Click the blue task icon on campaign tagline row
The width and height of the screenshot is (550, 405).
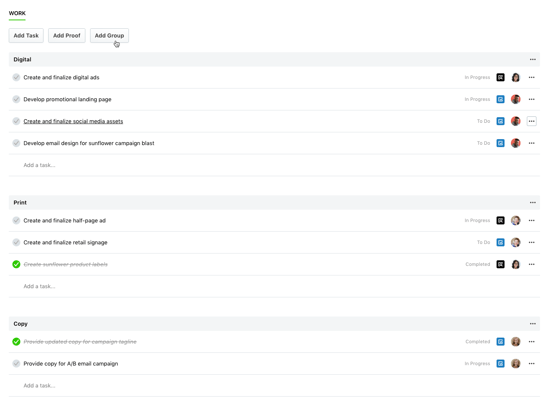501,342
